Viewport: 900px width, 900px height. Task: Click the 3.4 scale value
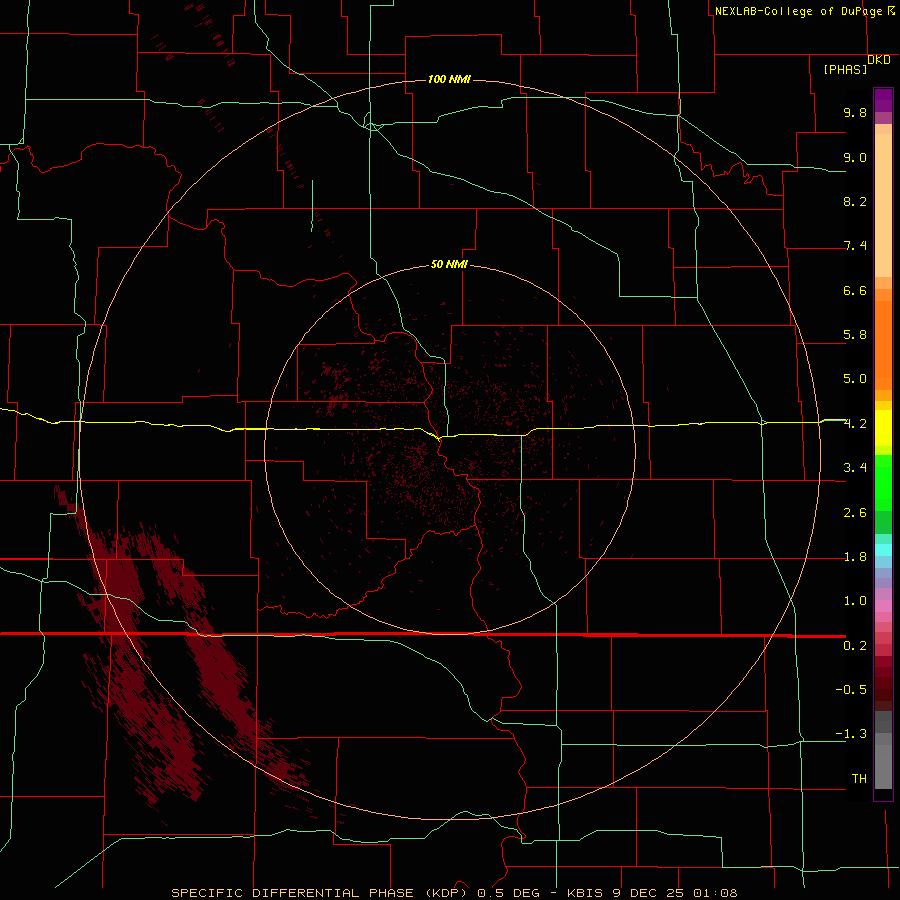point(855,468)
